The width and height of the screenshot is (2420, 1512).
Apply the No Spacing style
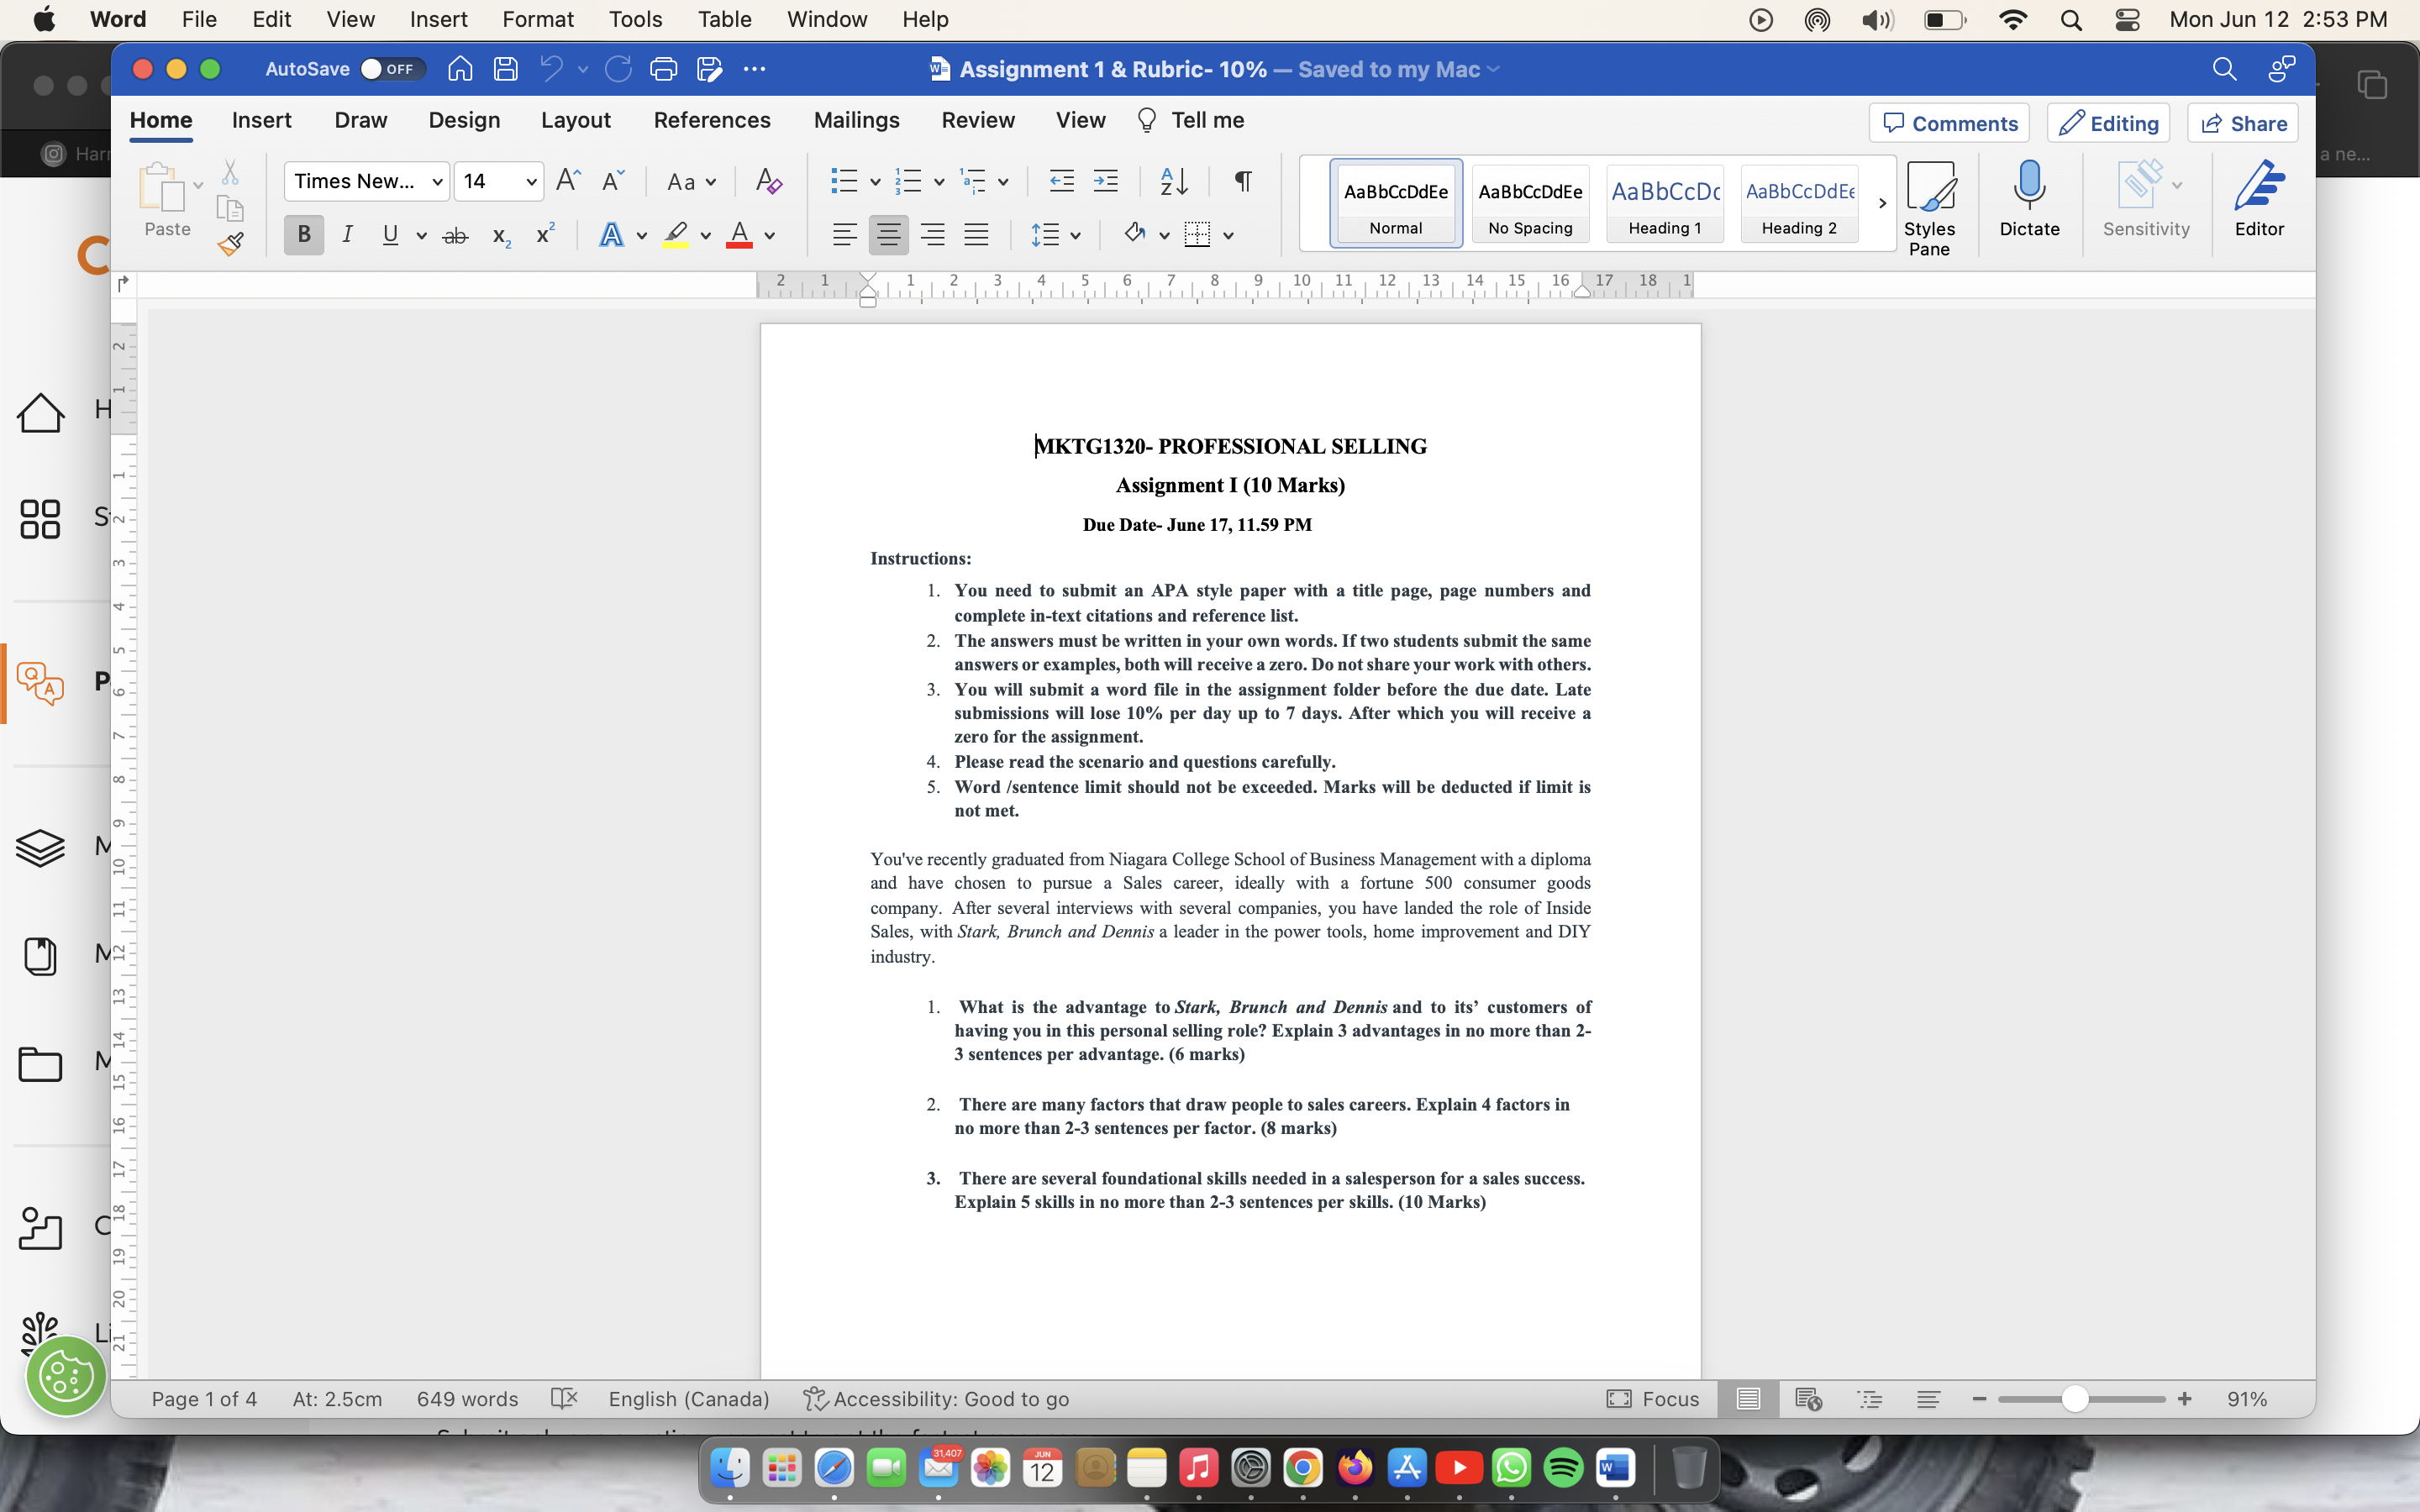click(1530, 203)
